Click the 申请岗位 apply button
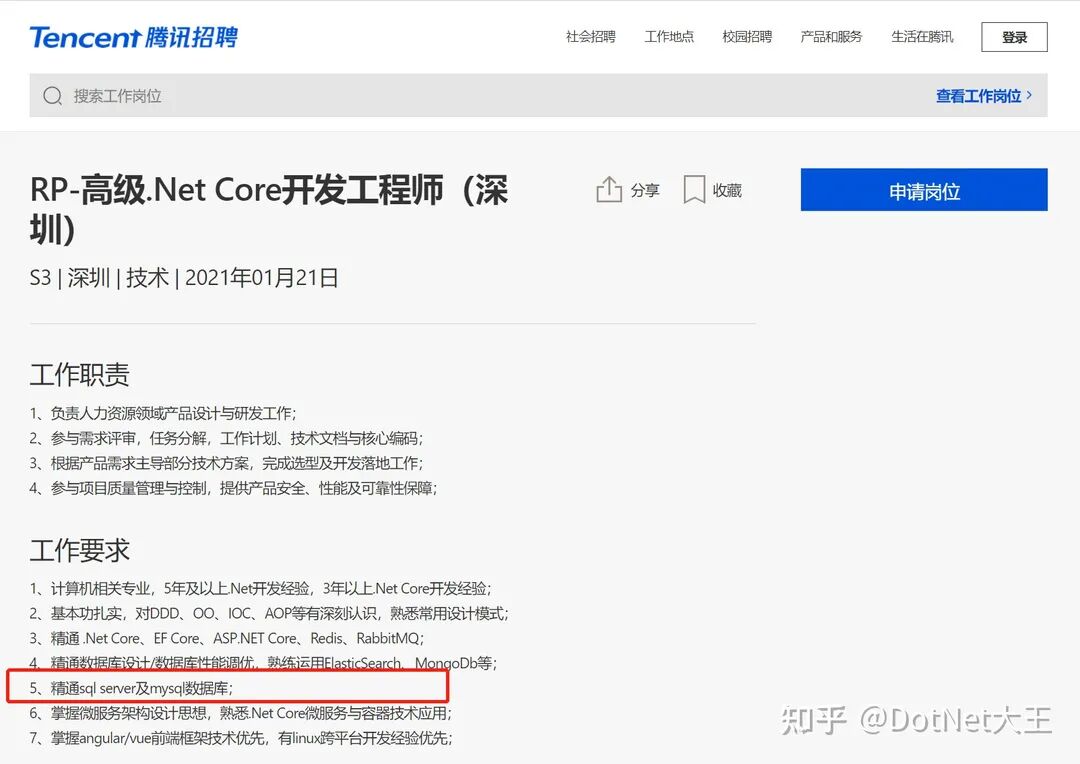 (924, 189)
